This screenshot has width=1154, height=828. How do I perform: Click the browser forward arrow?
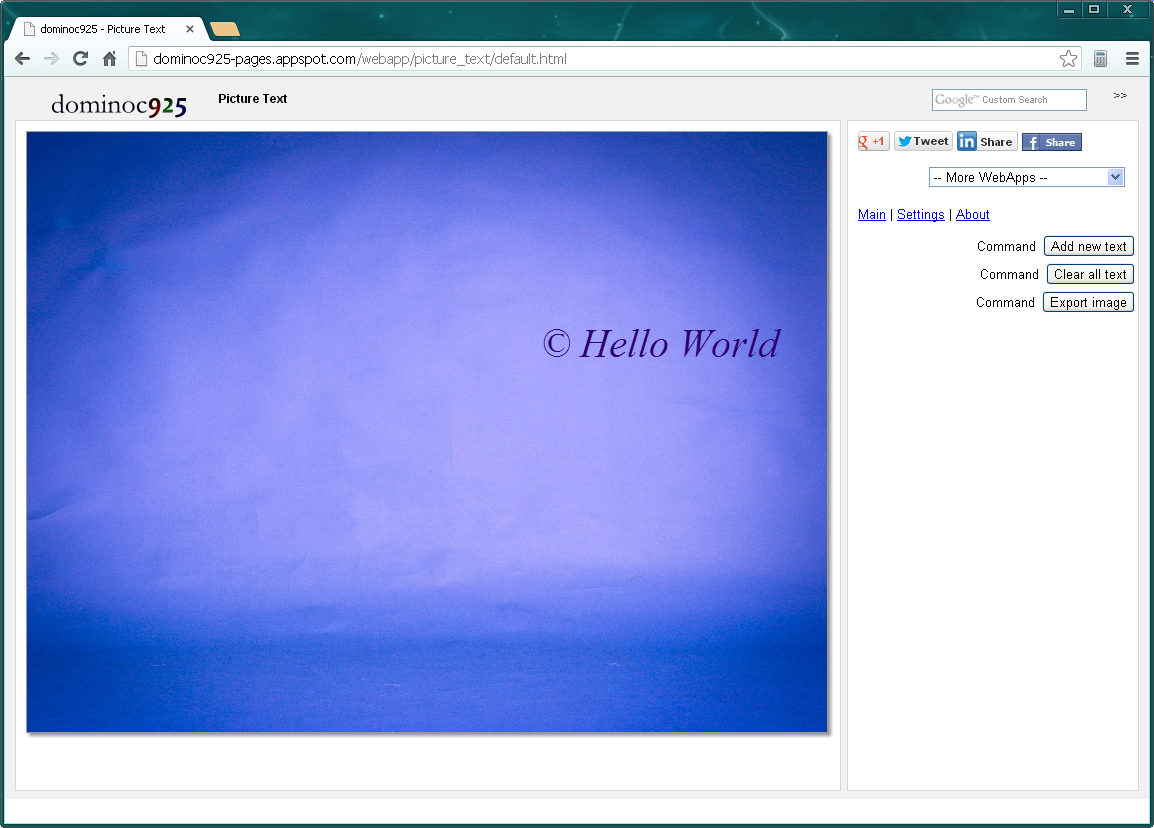click(51, 59)
